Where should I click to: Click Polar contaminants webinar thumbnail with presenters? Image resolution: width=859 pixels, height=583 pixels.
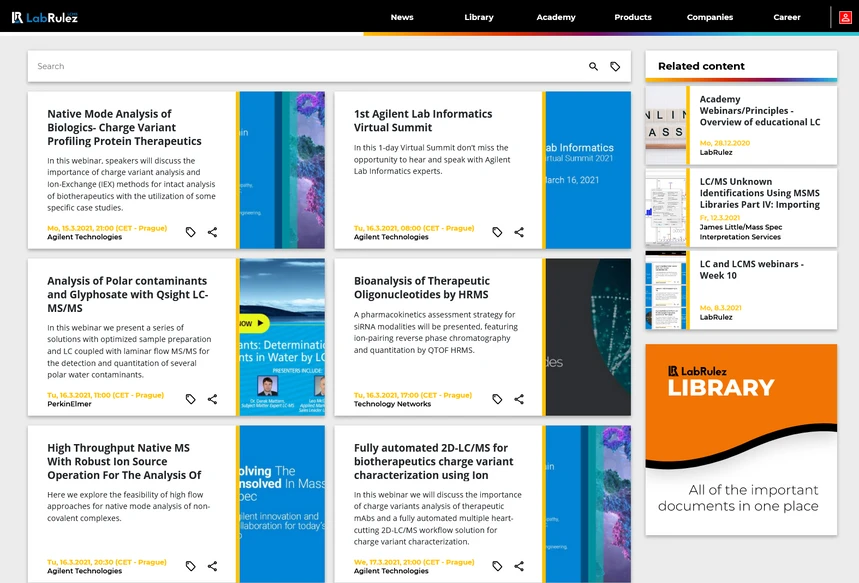[282, 337]
